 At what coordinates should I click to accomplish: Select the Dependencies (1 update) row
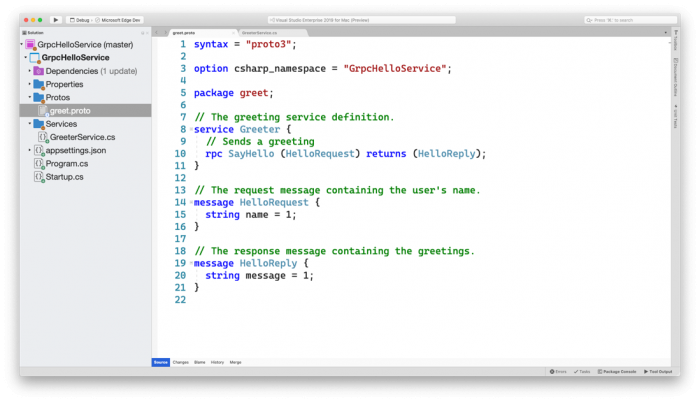pos(91,71)
